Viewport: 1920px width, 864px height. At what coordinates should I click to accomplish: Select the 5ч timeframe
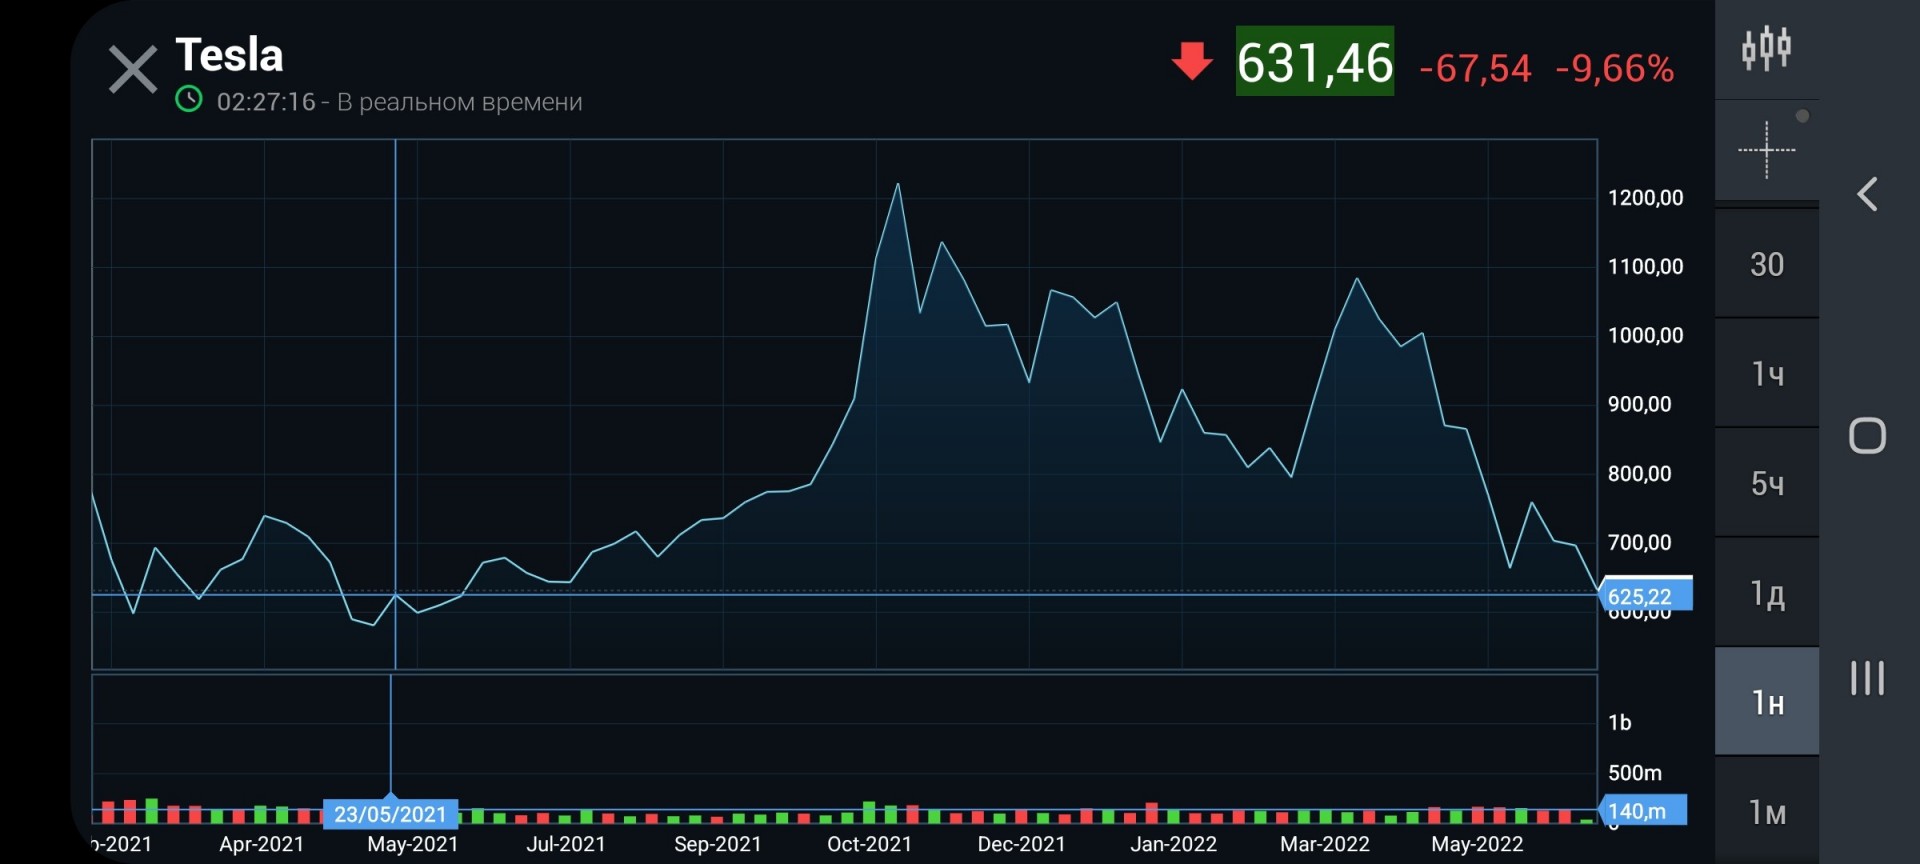pyautogui.click(x=1766, y=484)
